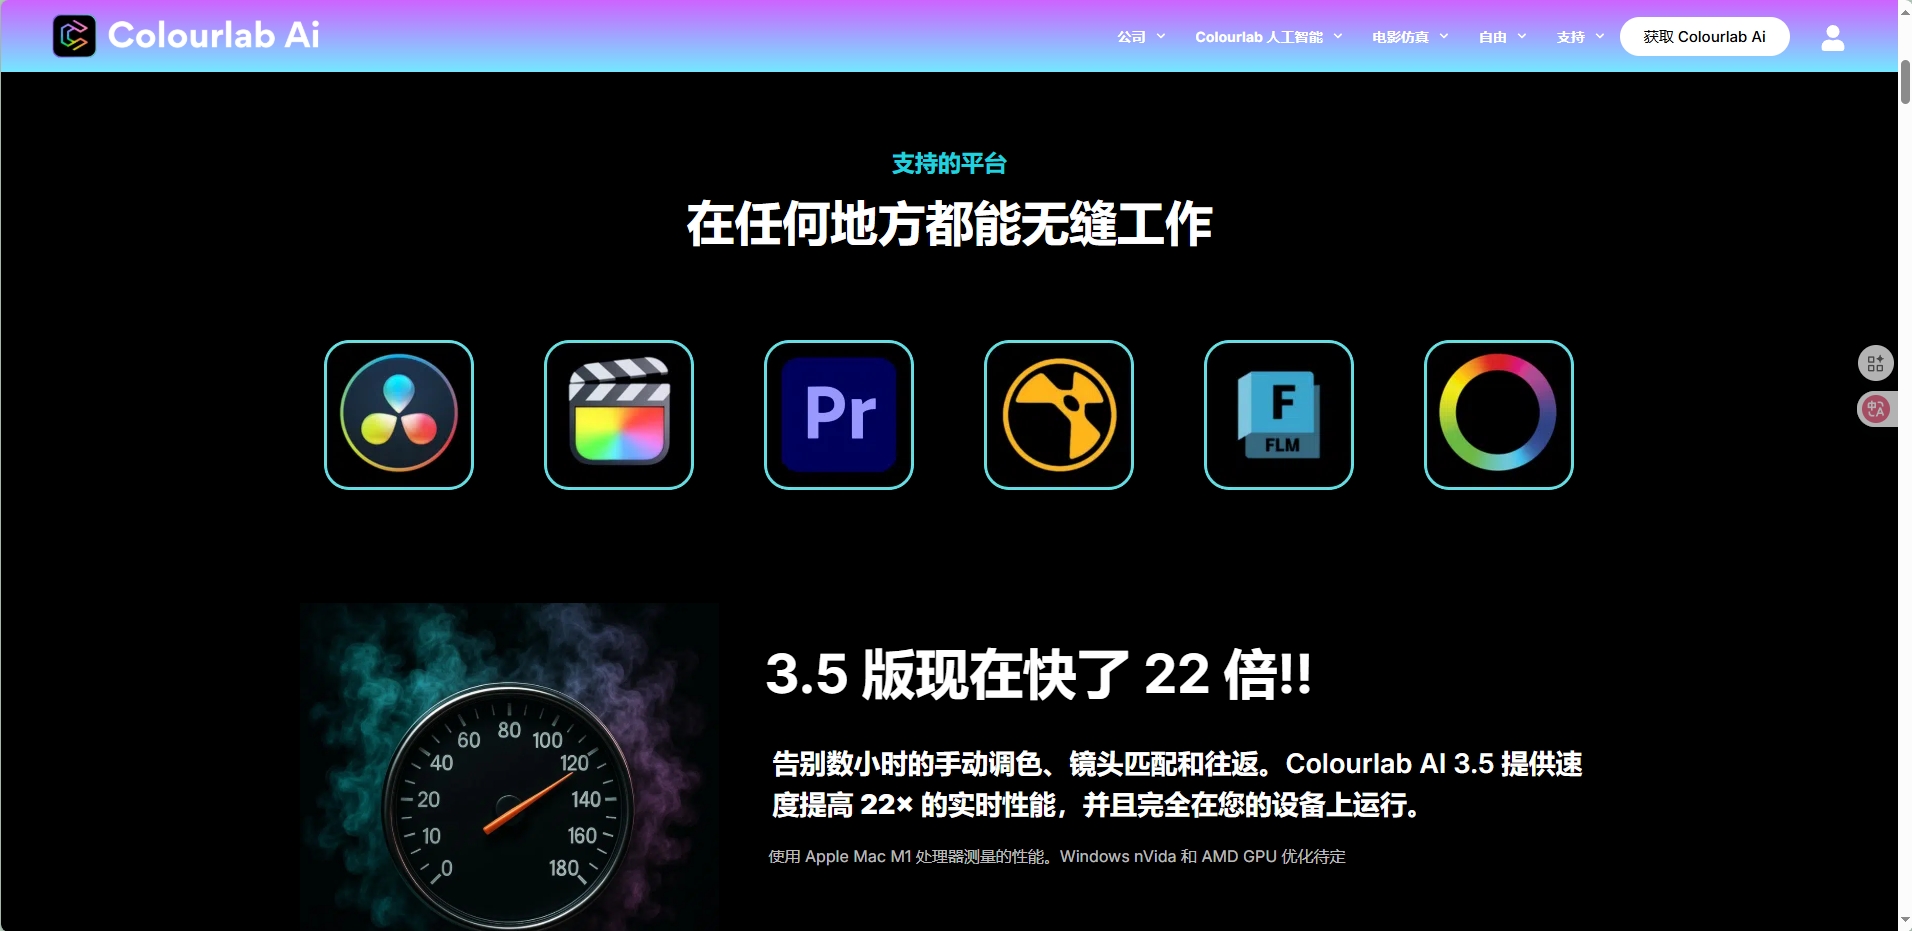Image resolution: width=1912 pixels, height=931 pixels.
Task: Select the Adobe Premiere Pro icon
Action: click(x=839, y=414)
